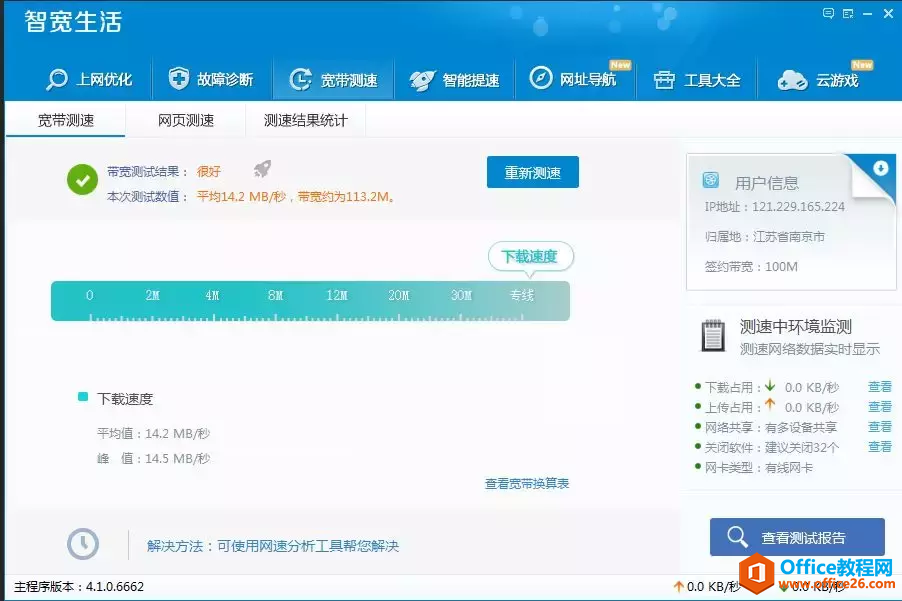Click the feedback speech bubble icon in title bar
The height and width of the screenshot is (601, 902).
(828, 13)
